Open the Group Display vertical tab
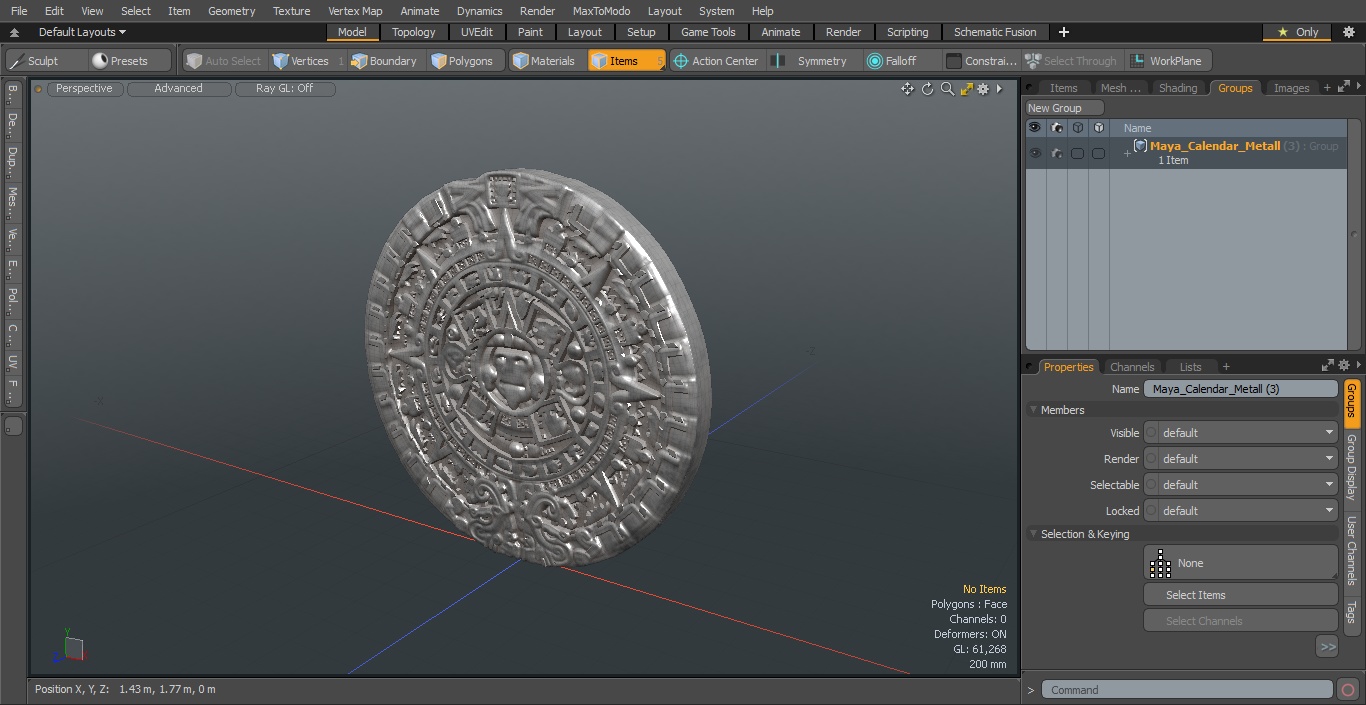This screenshot has height=705, width=1366. [1351, 467]
